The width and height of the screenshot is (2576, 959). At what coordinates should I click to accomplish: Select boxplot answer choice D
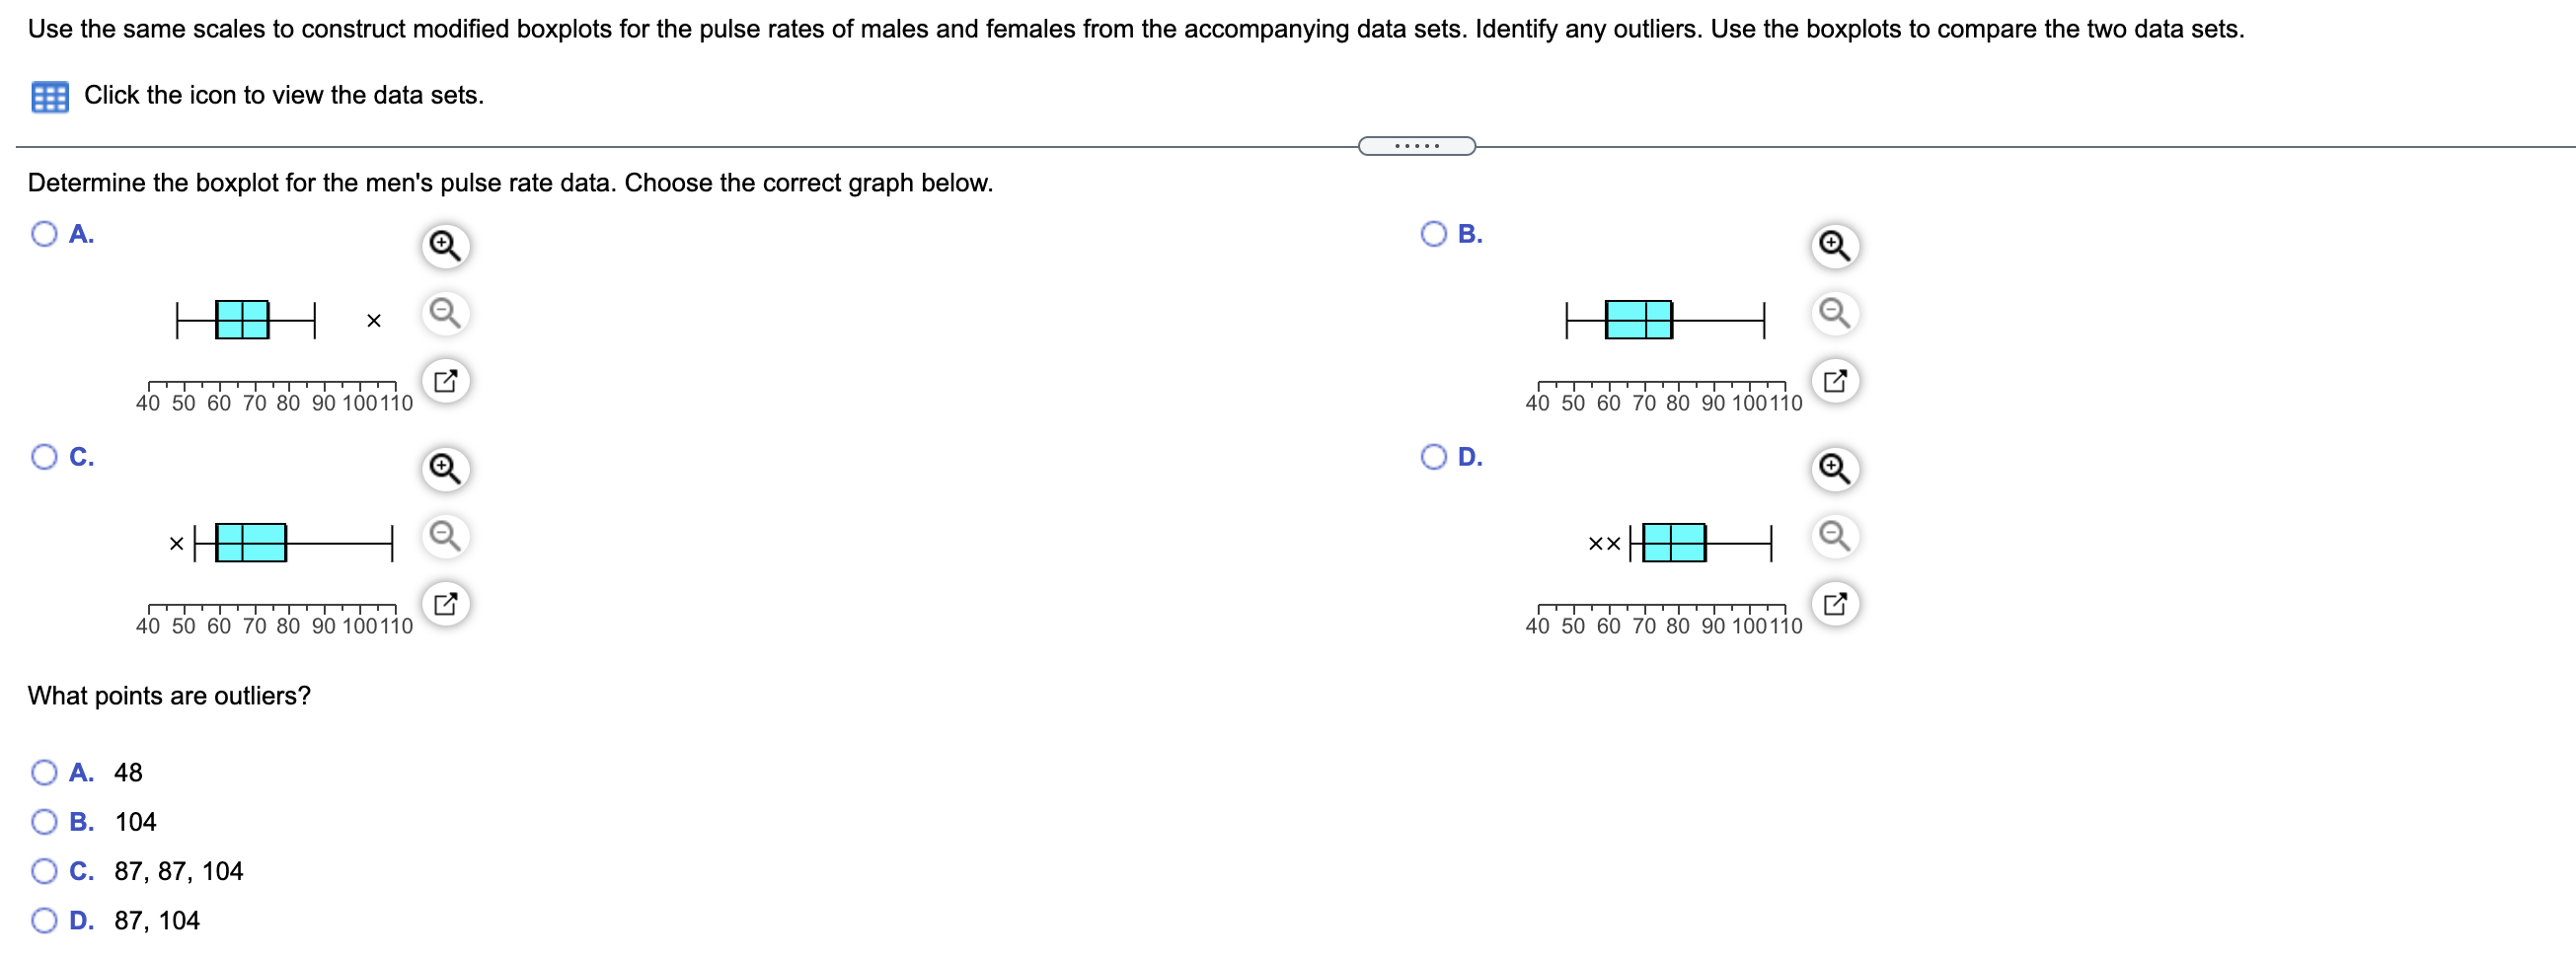[x=1434, y=456]
